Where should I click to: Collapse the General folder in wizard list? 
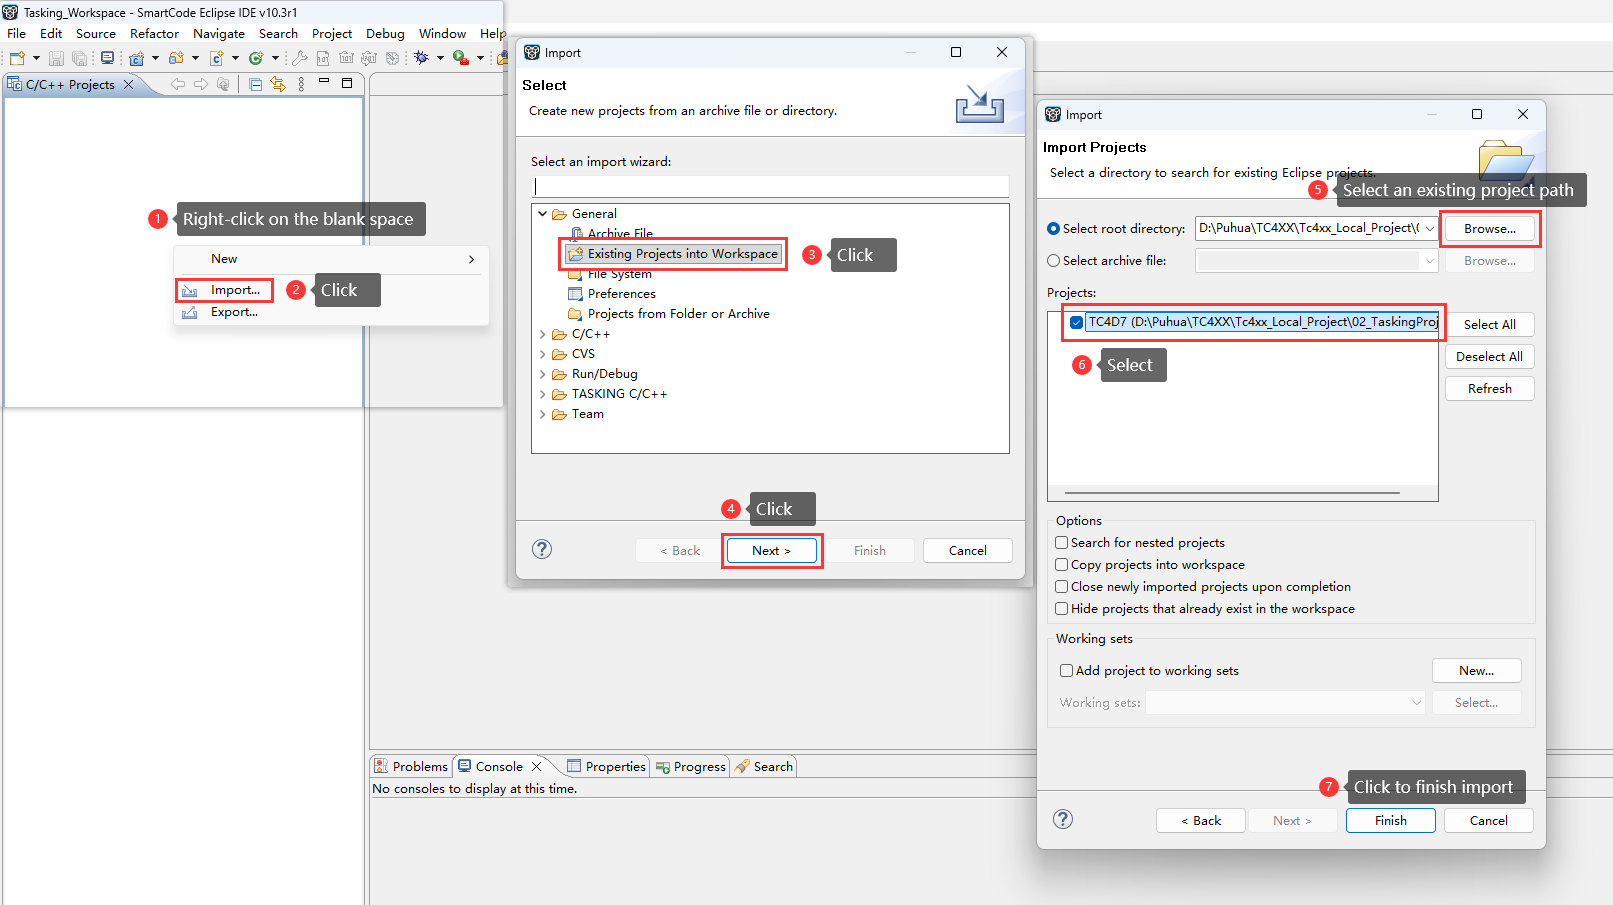[x=543, y=214]
